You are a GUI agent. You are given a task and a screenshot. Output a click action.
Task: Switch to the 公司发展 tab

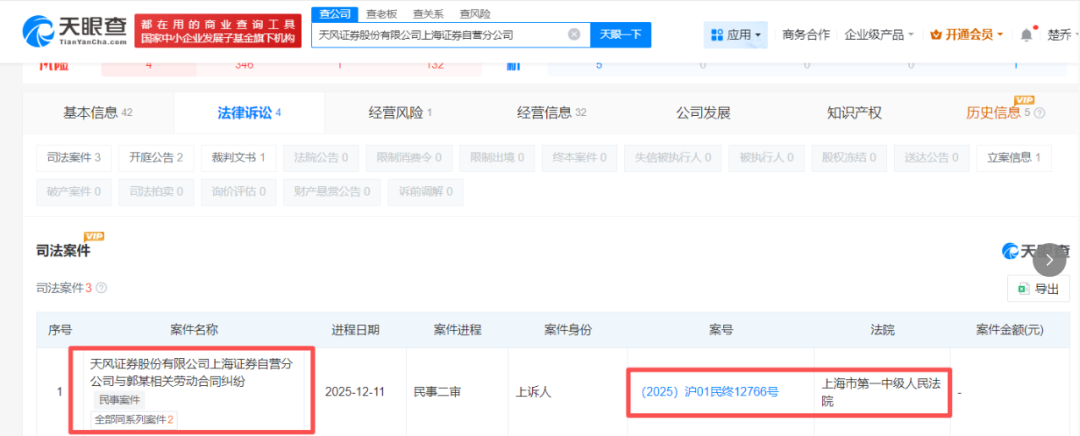(703, 112)
